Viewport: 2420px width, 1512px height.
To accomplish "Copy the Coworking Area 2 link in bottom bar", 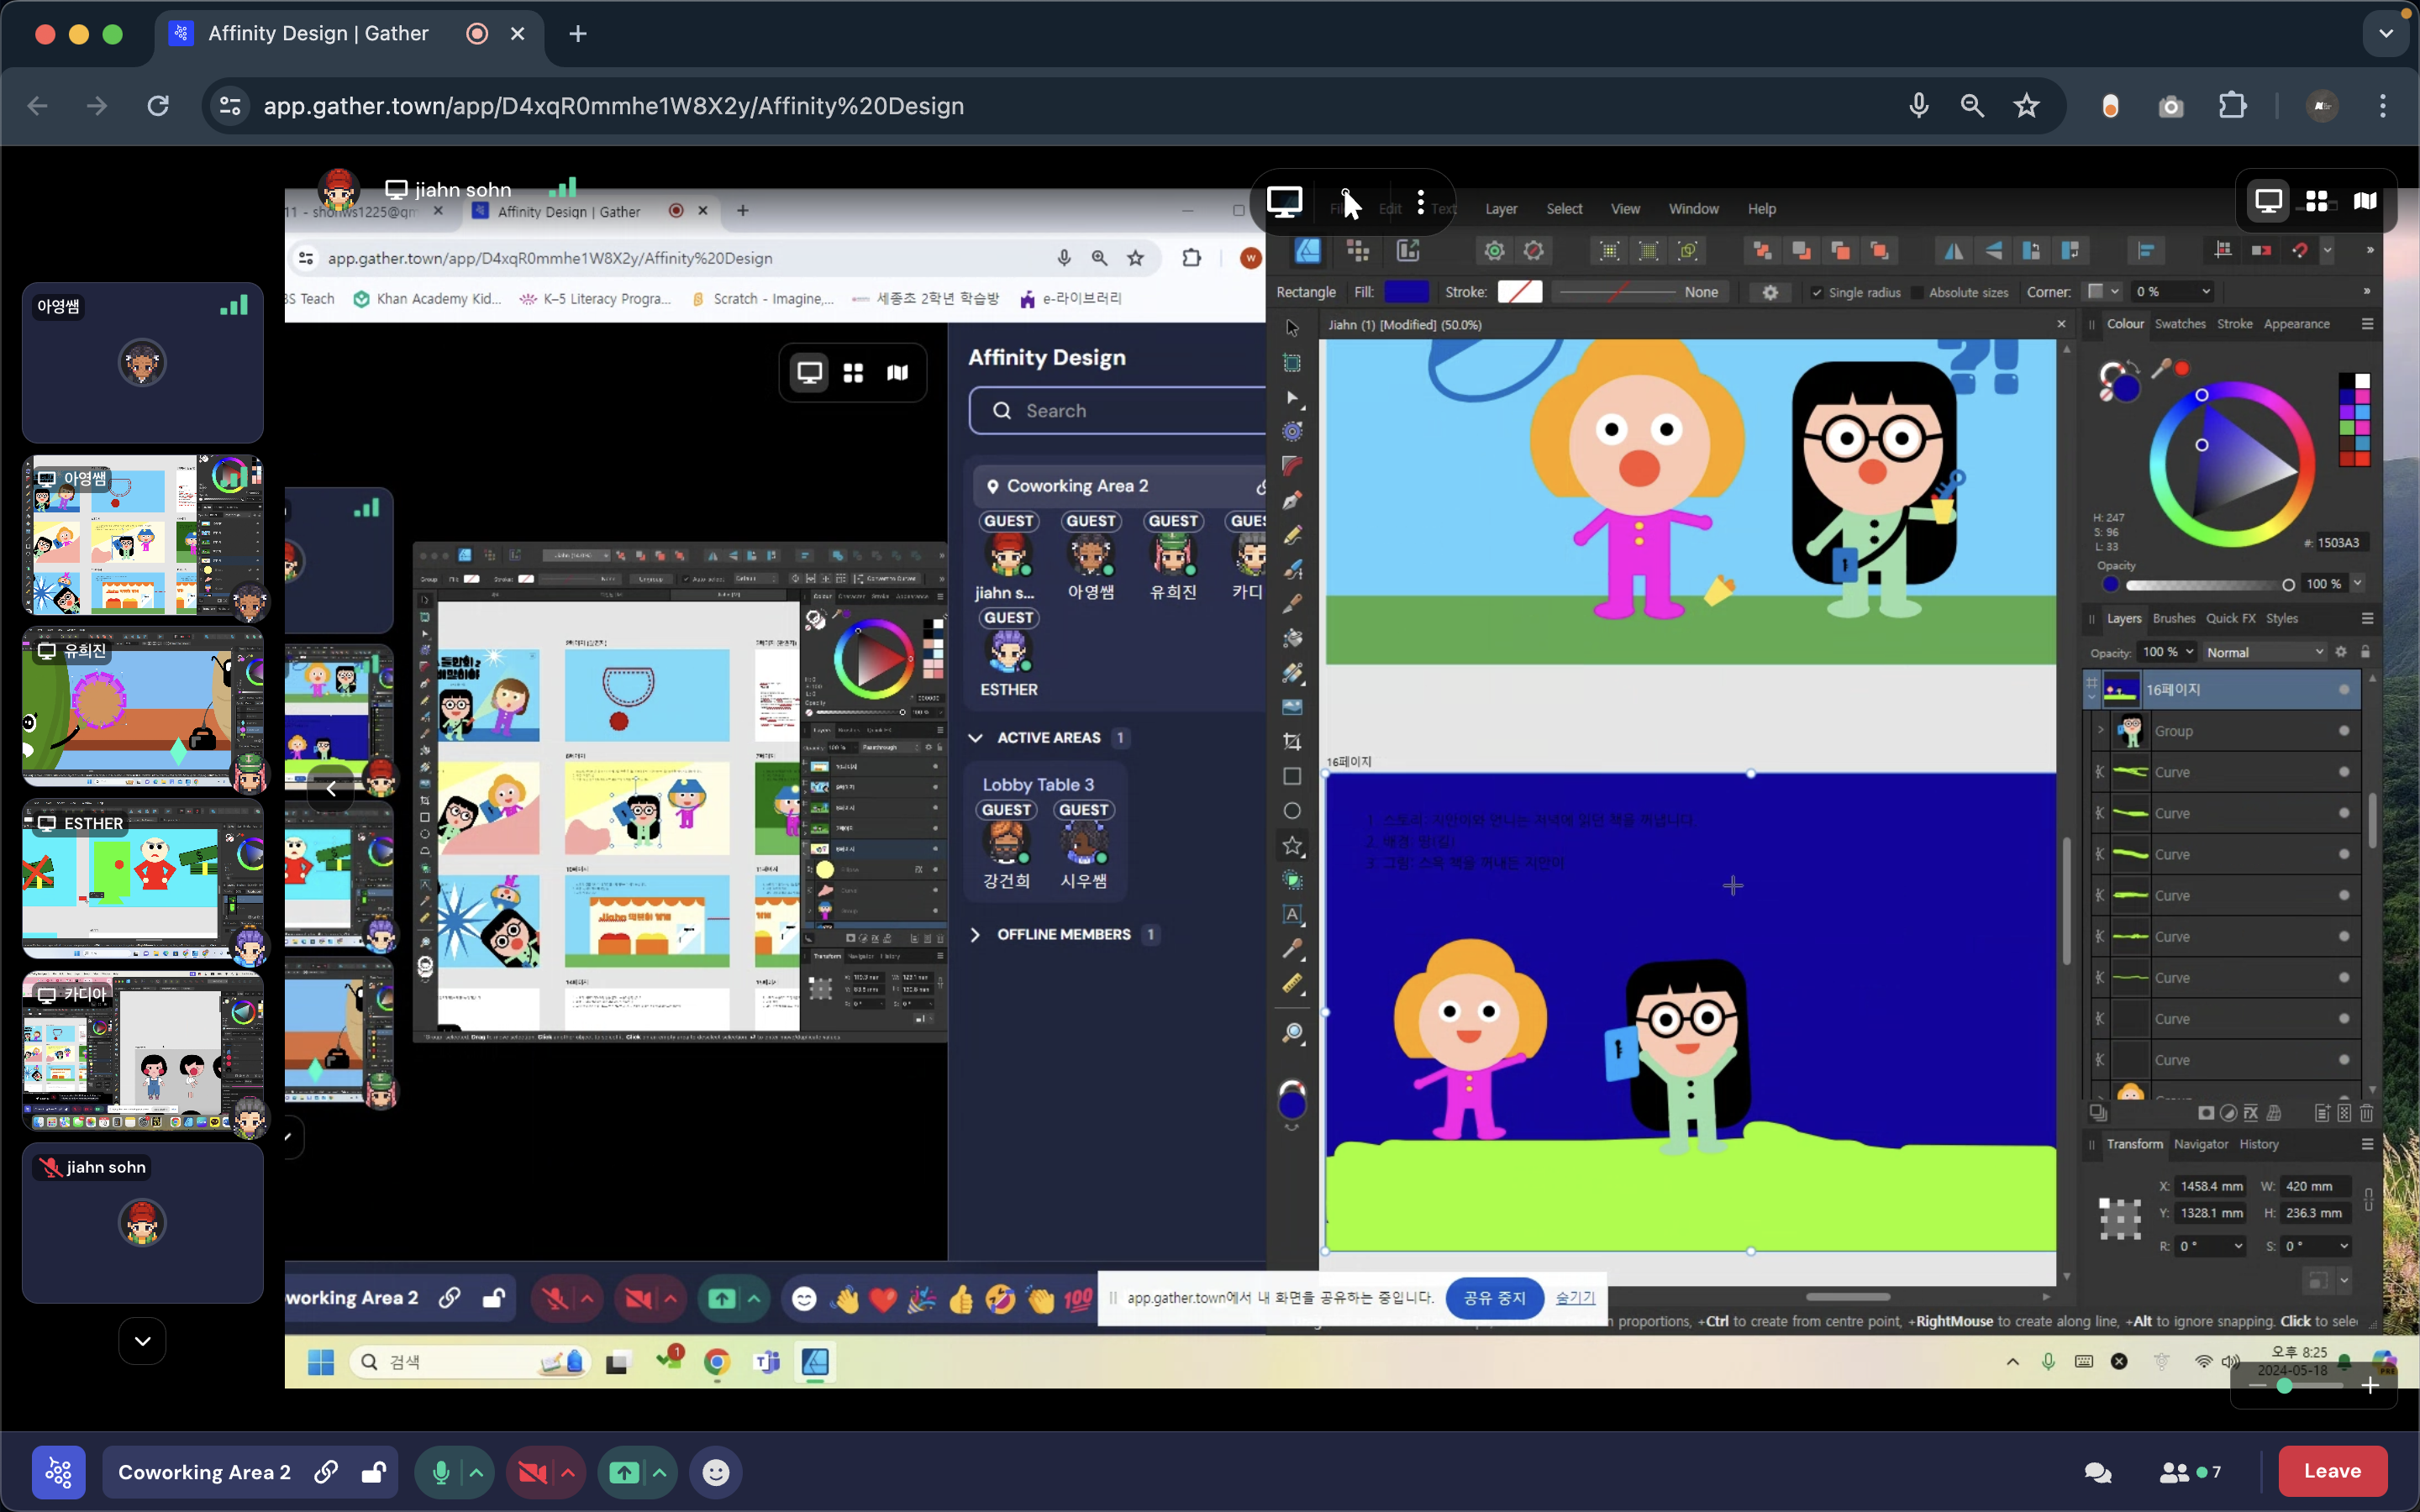I will (x=326, y=1472).
